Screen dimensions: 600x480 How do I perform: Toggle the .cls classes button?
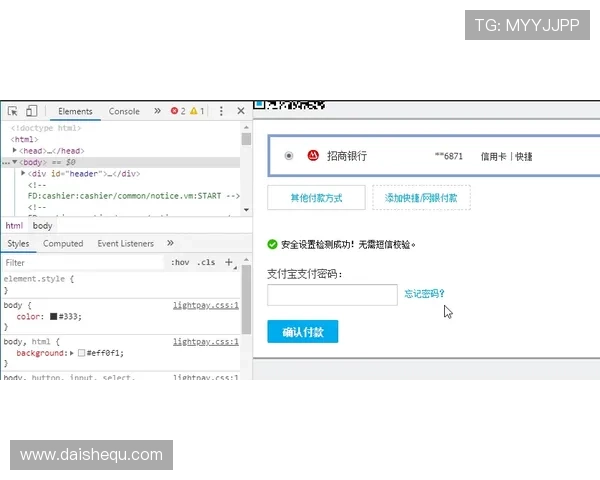(x=206, y=262)
